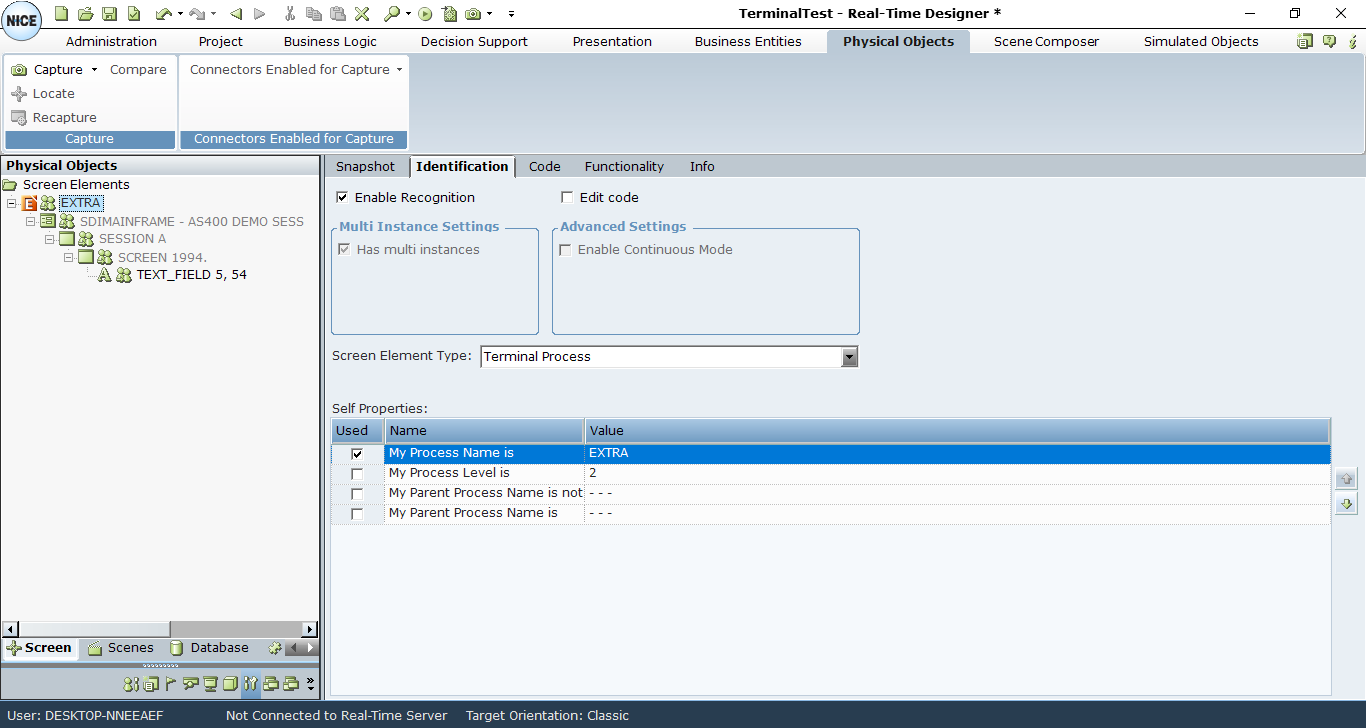Collapse the SESSION A tree node
Viewport: 1366px width, 728px height.
pyautogui.click(x=50, y=240)
